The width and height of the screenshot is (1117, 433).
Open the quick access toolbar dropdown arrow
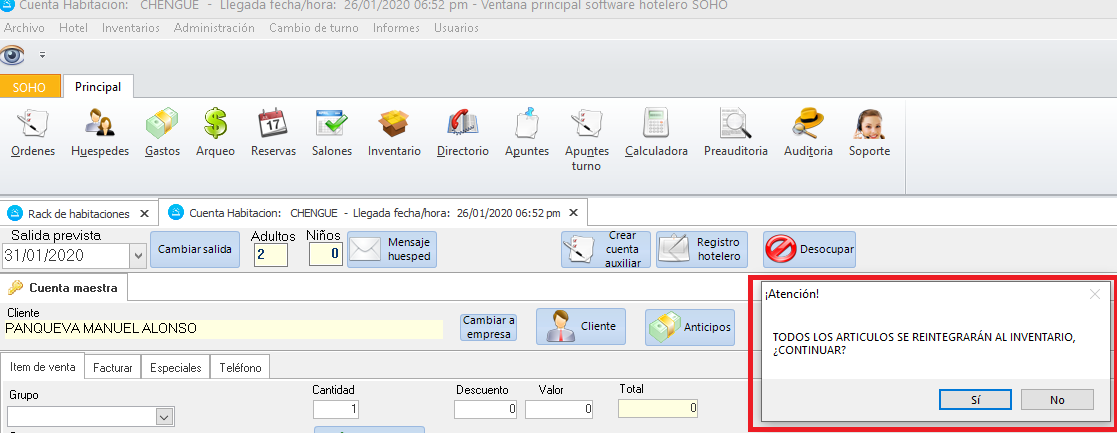pos(42,55)
